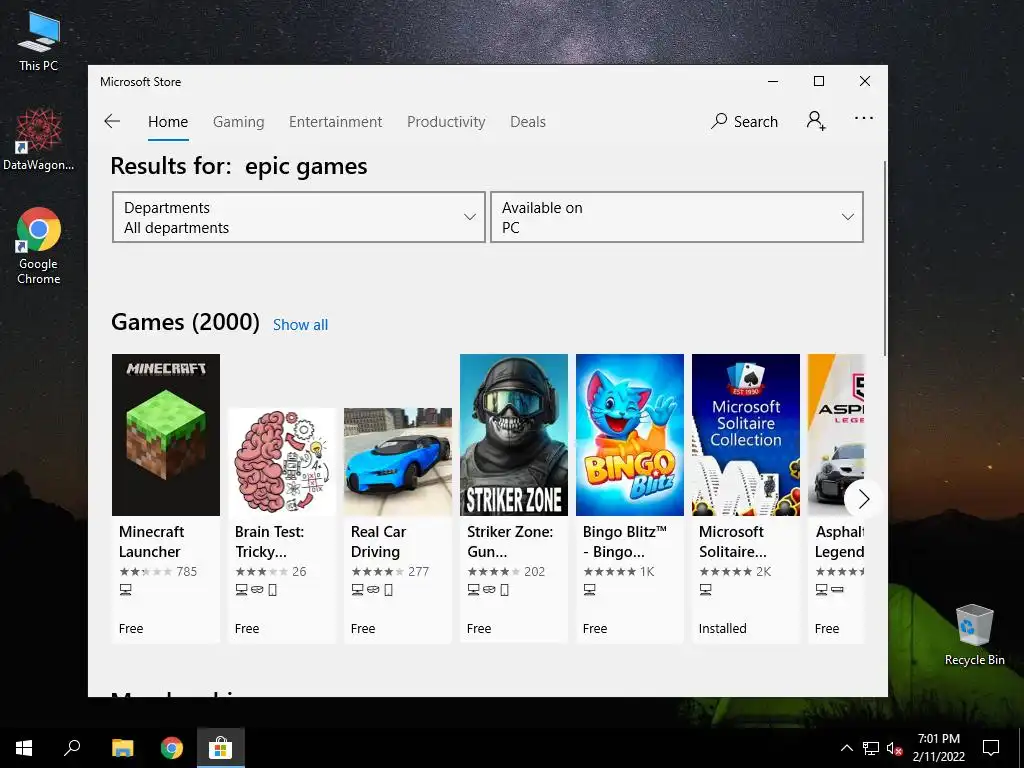Open the Productivity tab
The height and width of the screenshot is (768, 1024).
pyautogui.click(x=446, y=122)
